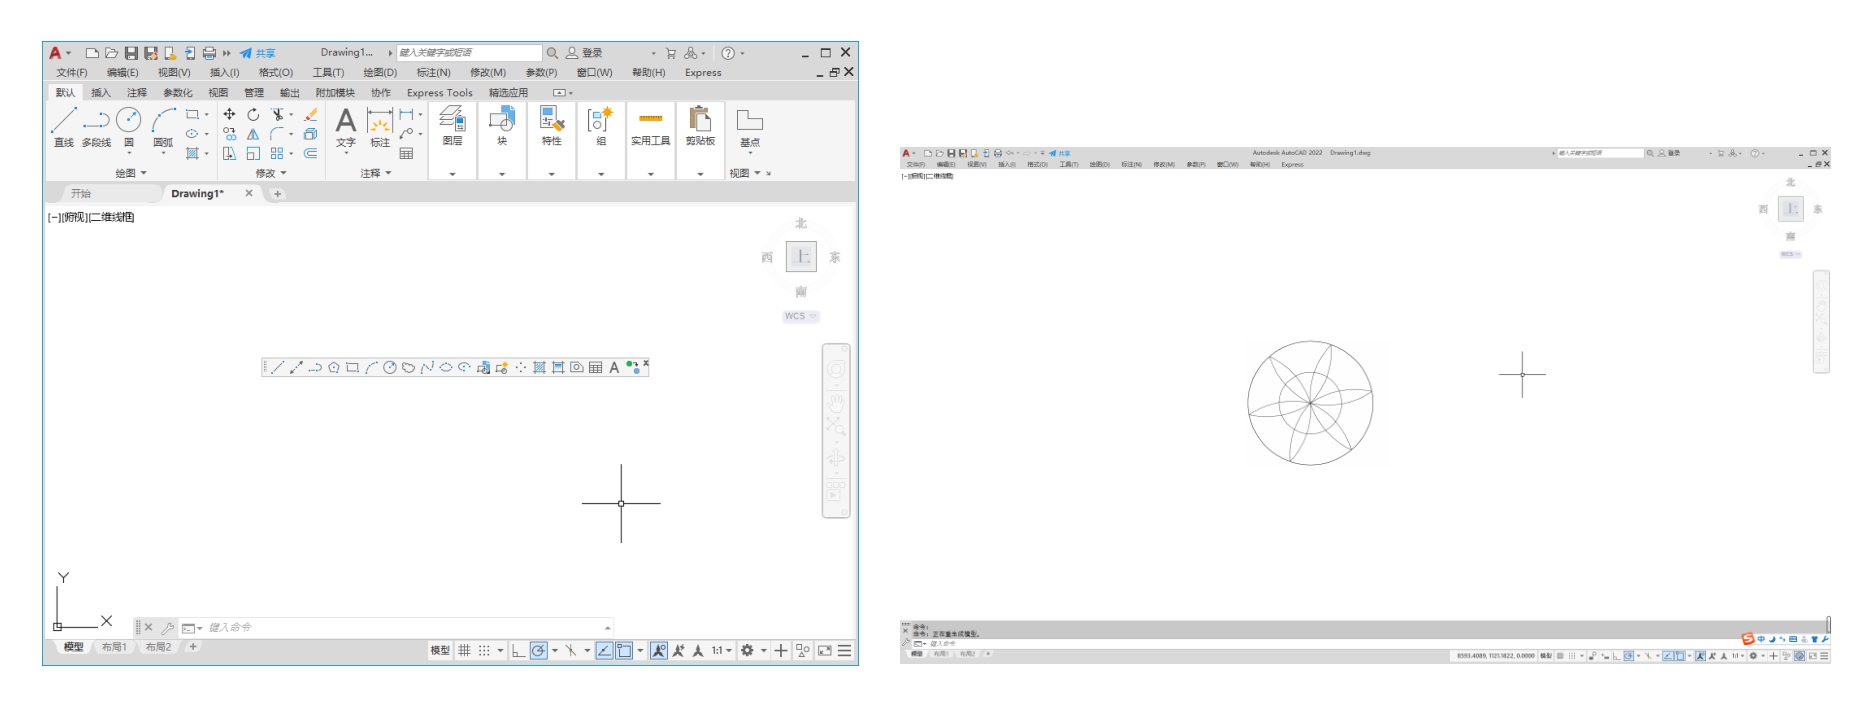Click the Move tool in Modify panel
1872x710 pixels.
229,114
